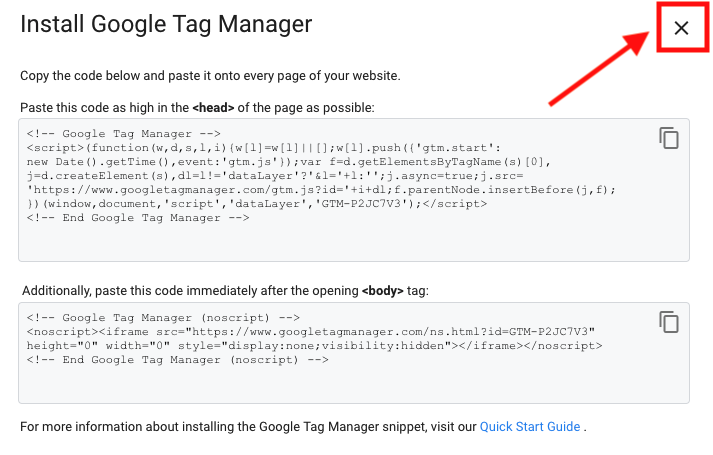713x455 pixels.
Task: Click the Install Google Tag Manager title
Action: 166,24
